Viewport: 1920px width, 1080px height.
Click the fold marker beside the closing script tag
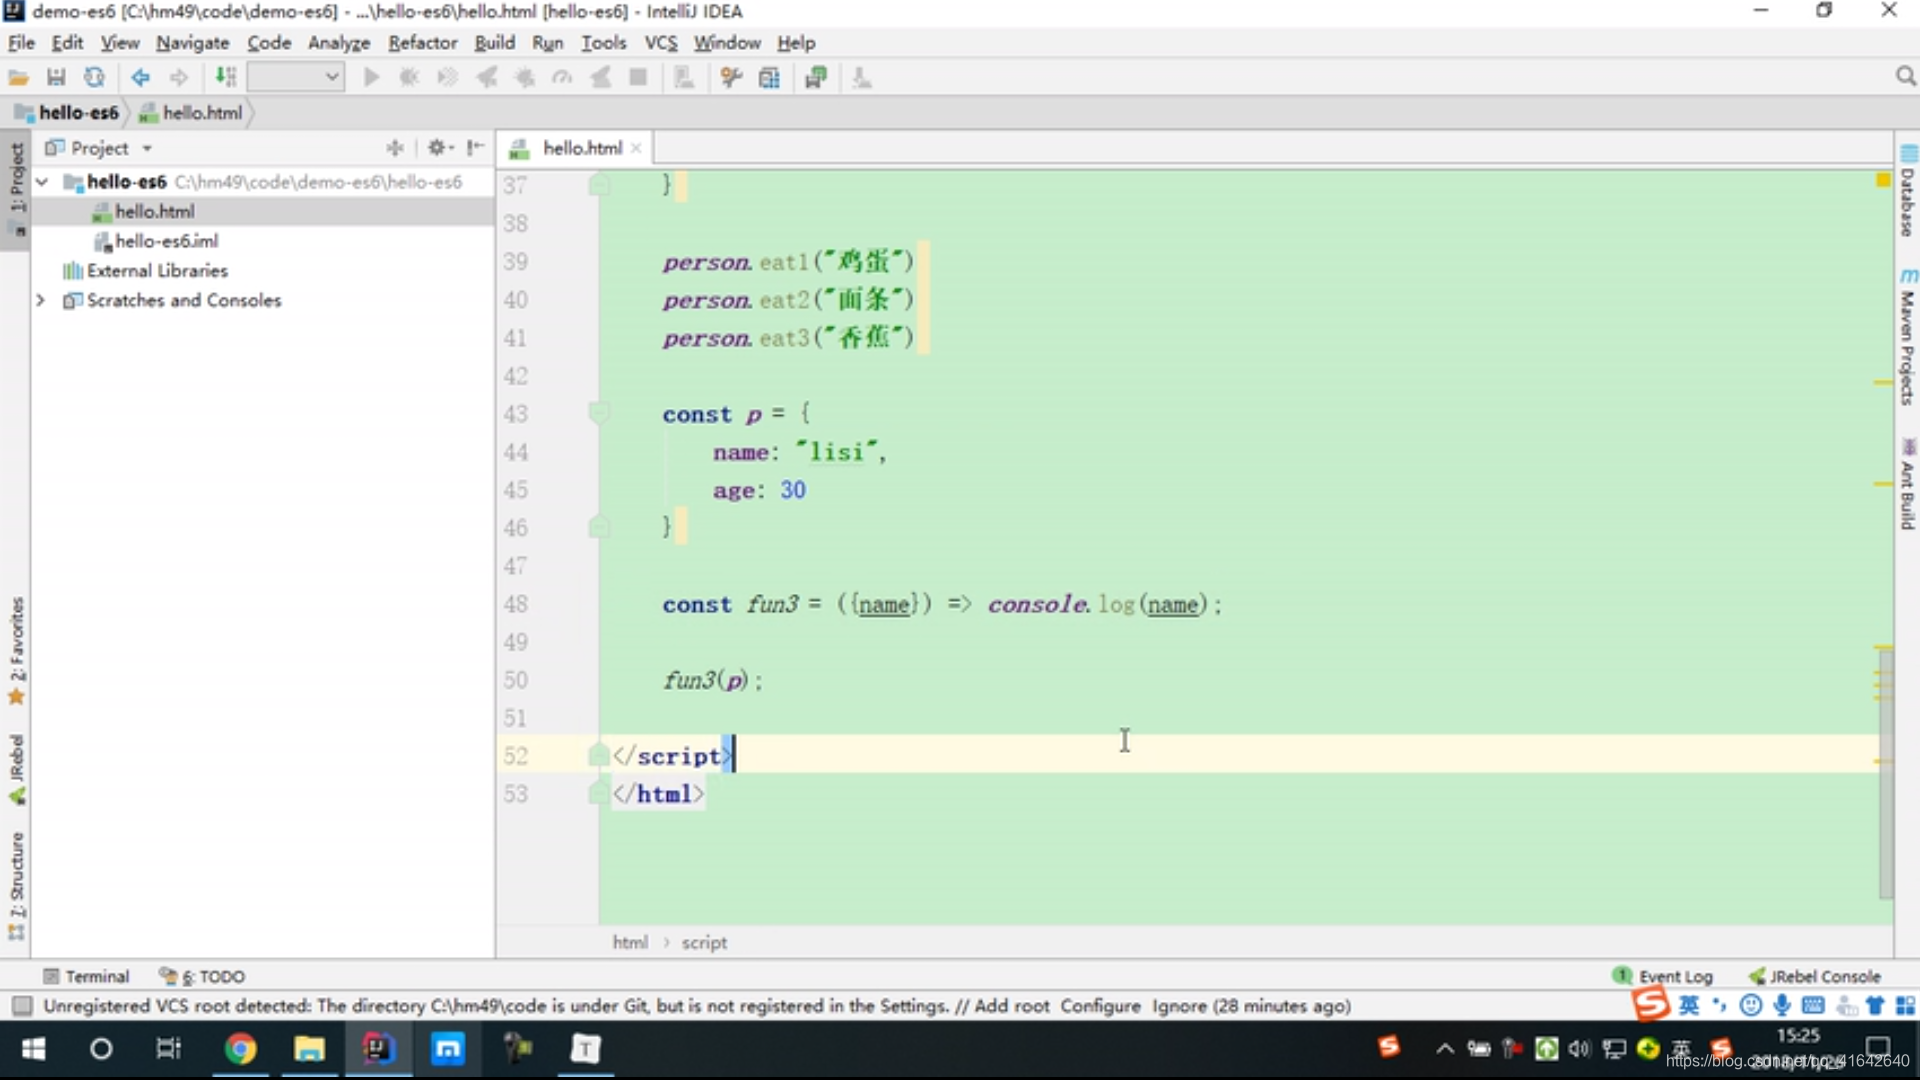pos(598,755)
